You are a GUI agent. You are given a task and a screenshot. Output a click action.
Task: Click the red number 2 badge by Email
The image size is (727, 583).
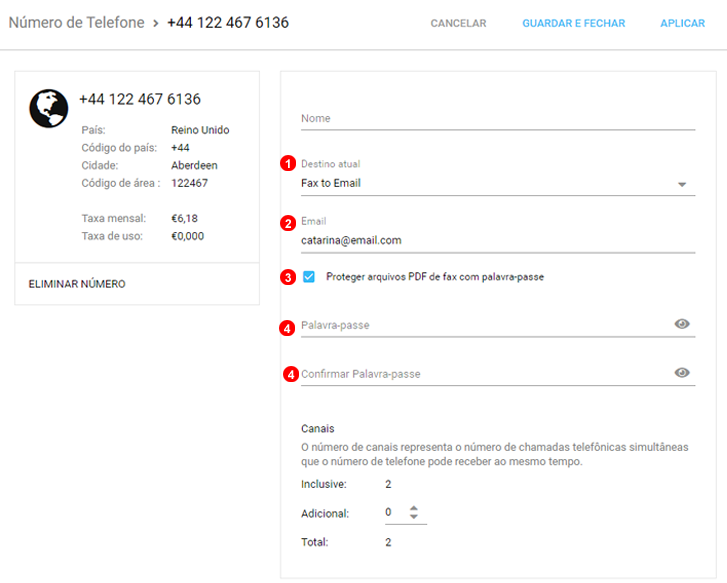click(289, 223)
